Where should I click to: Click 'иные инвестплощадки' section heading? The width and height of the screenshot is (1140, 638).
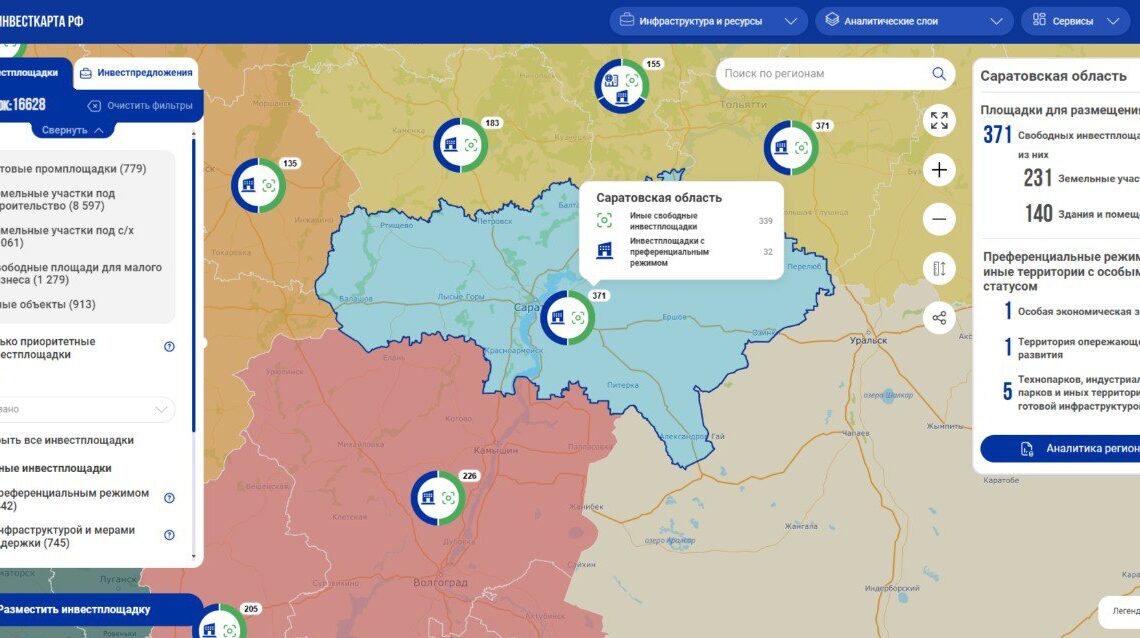click(x=56, y=469)
